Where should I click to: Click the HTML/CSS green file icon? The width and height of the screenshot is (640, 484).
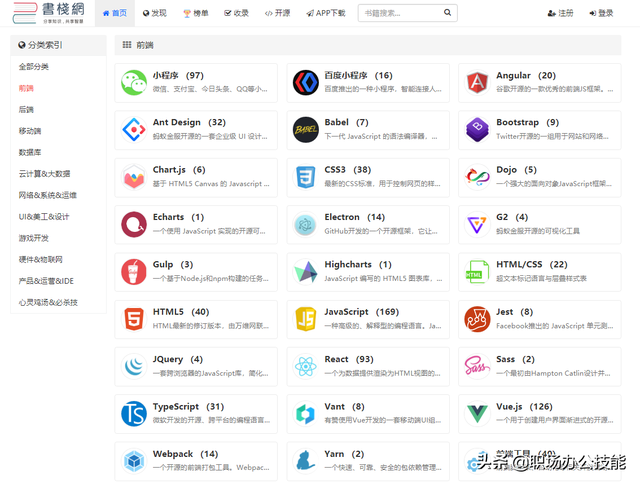pos(477,272)
